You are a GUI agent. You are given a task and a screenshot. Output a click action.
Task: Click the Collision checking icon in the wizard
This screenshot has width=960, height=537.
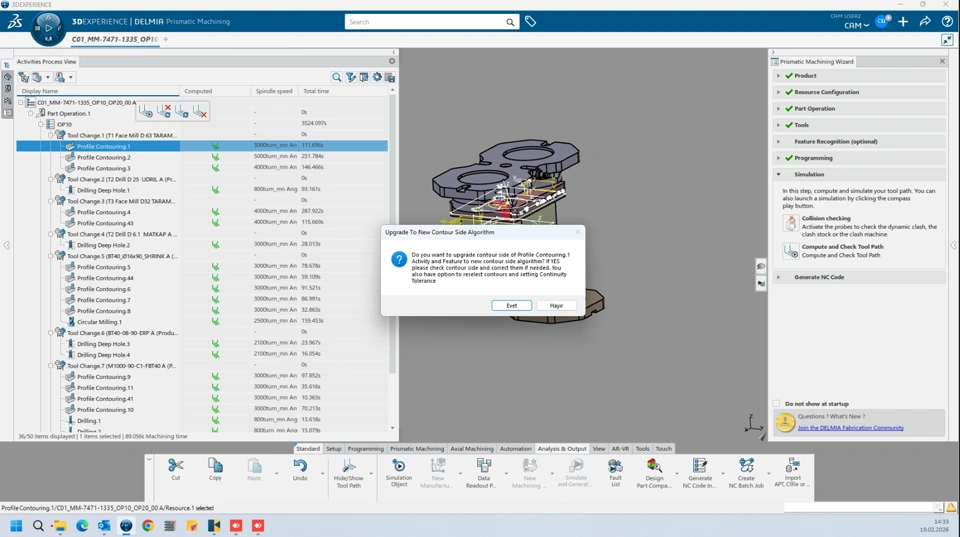click(x=791, y=222)
